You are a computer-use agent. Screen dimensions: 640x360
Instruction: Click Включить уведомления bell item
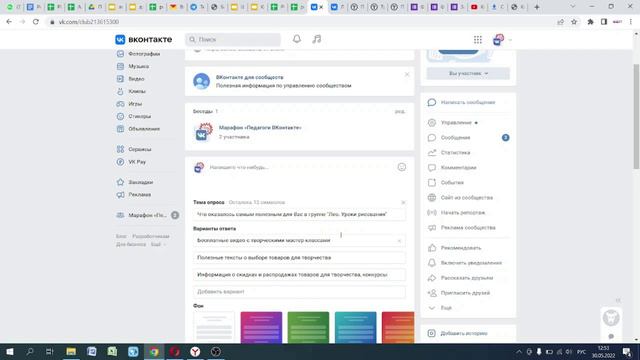(471, 263)
